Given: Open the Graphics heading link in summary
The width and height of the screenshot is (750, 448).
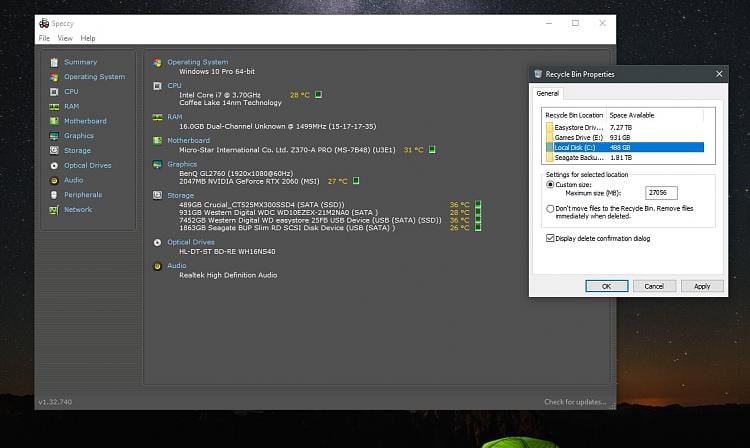Looking at the screenshot, I should click(x=182, y=164).
